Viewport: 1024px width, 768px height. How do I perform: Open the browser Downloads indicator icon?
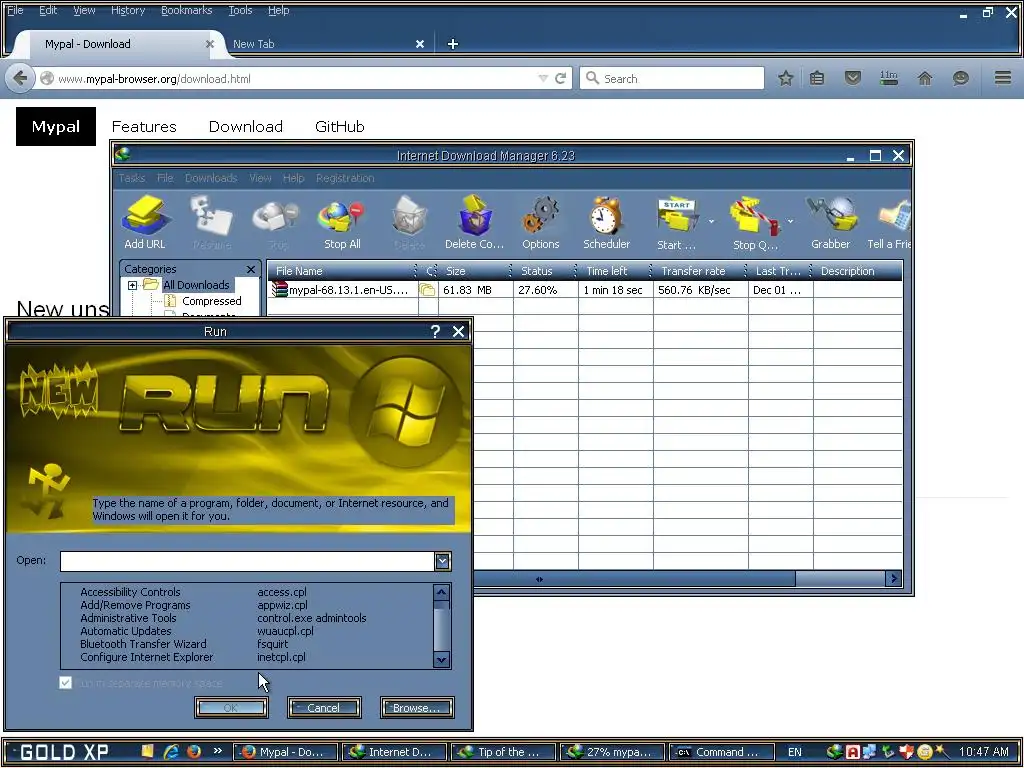point(889,78)
